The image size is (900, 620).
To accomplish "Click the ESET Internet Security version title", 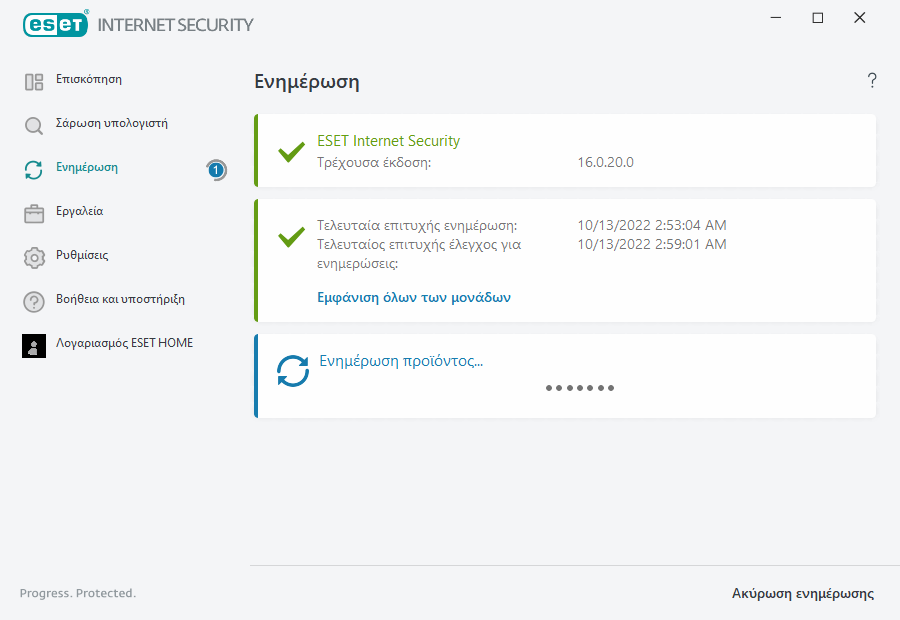I will pyautogui.click(x=388, y=141).
